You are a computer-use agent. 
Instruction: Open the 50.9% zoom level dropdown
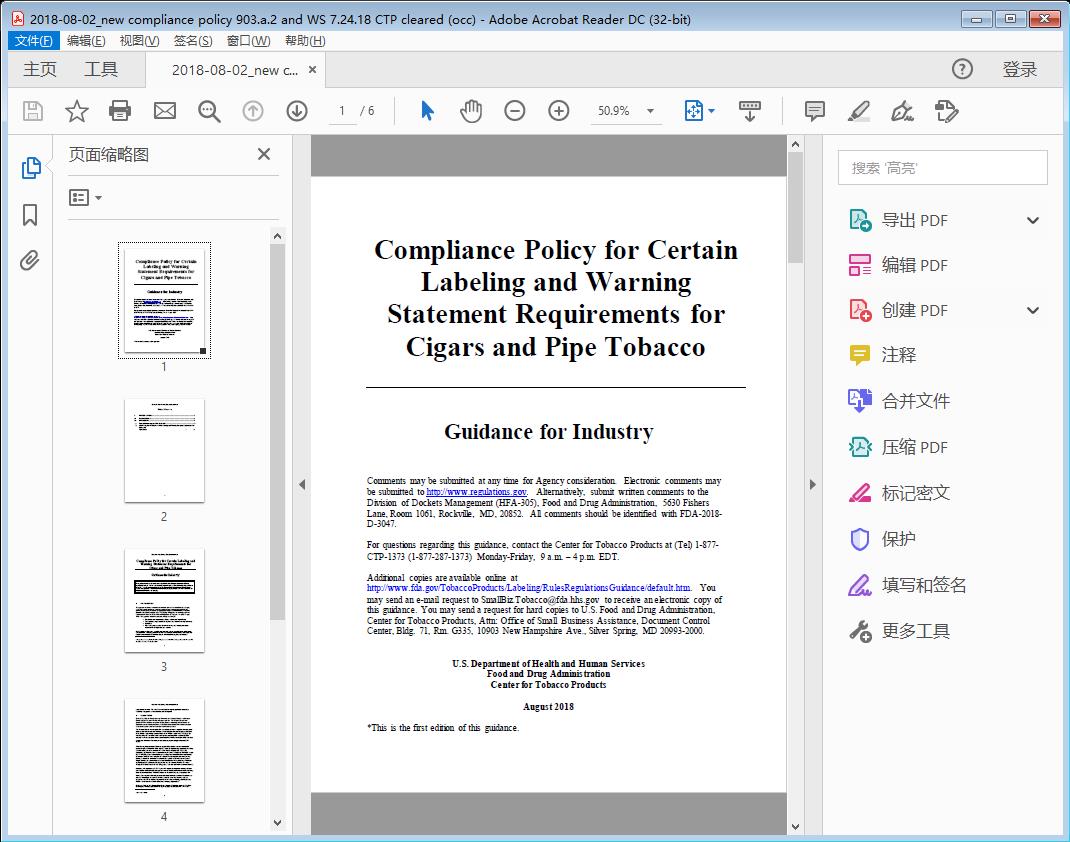click(x=651, y=111)
